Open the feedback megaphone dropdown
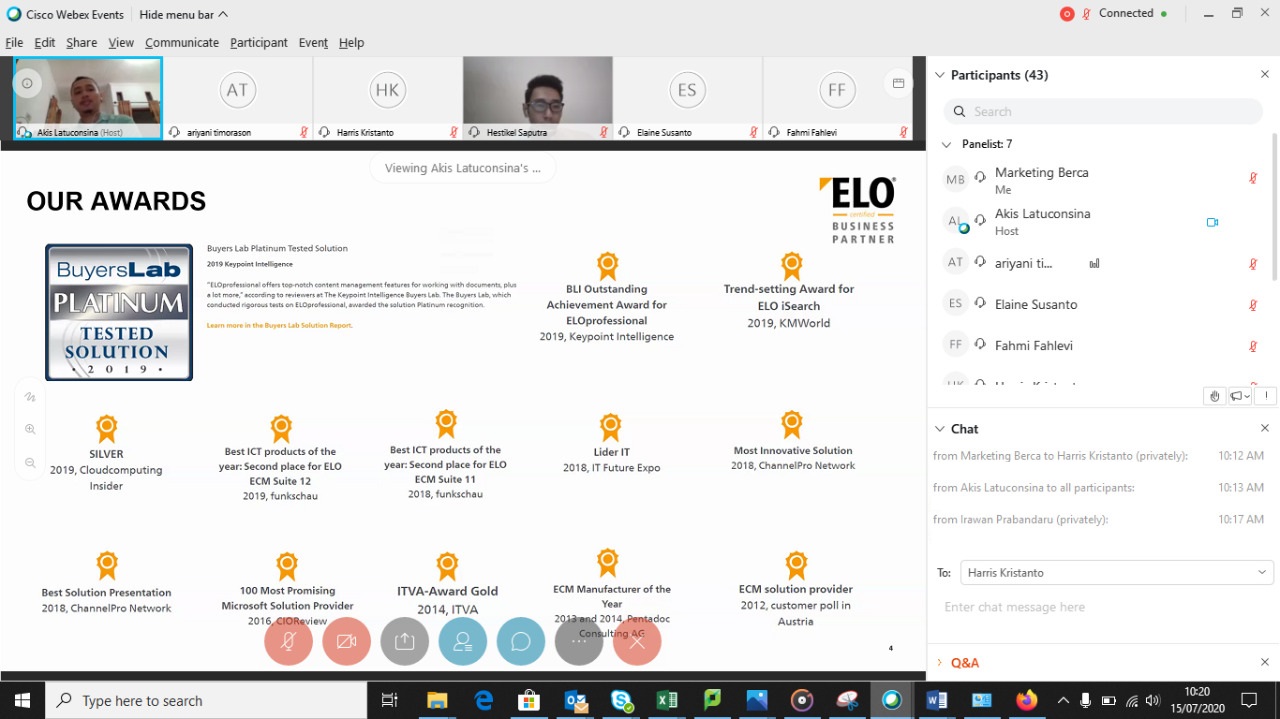This screenshot has width=1280, height=719. coord(1240,396)
